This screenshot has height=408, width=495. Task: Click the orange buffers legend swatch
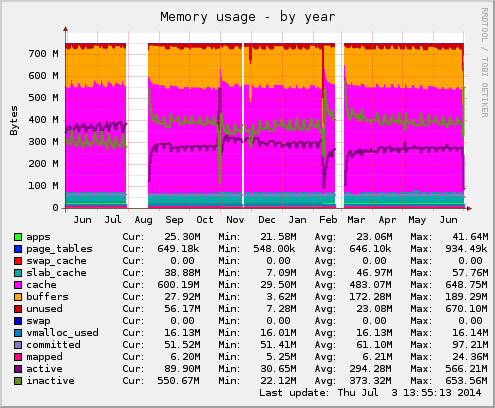tap(18, 297)
